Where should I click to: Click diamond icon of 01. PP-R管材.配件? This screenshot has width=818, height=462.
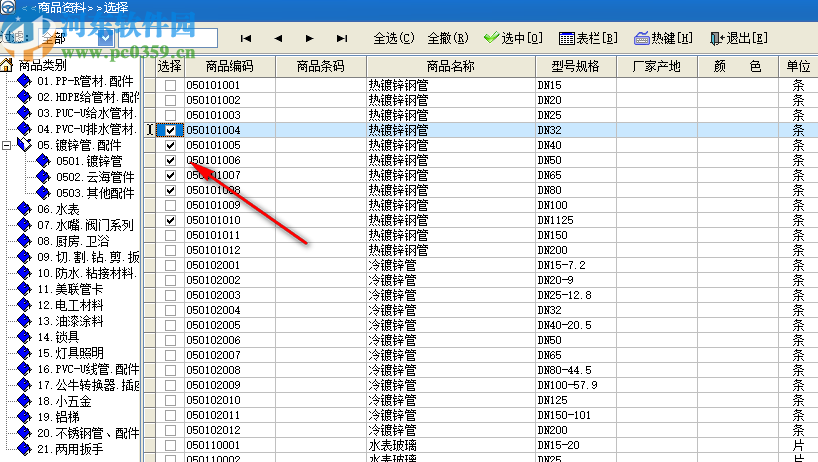click(x=24, y=81)
